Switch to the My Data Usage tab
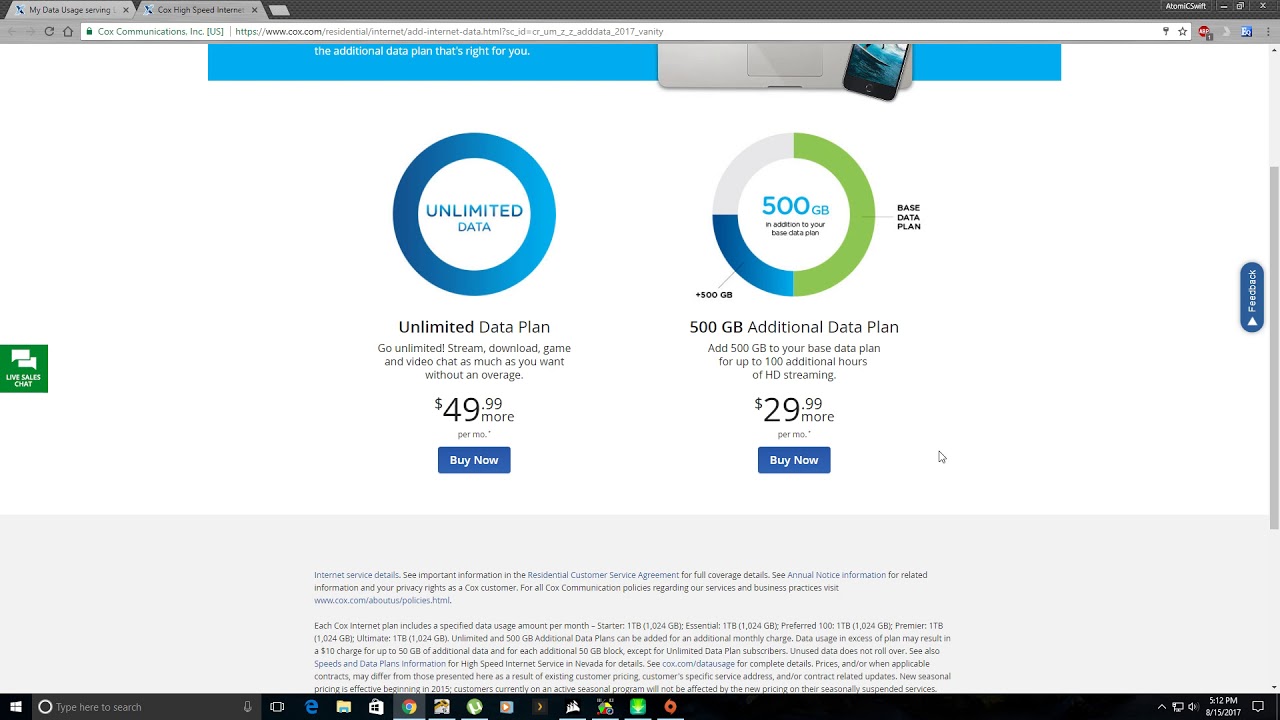This screenshot has height=720, width=1280. [x=68, y=10]
